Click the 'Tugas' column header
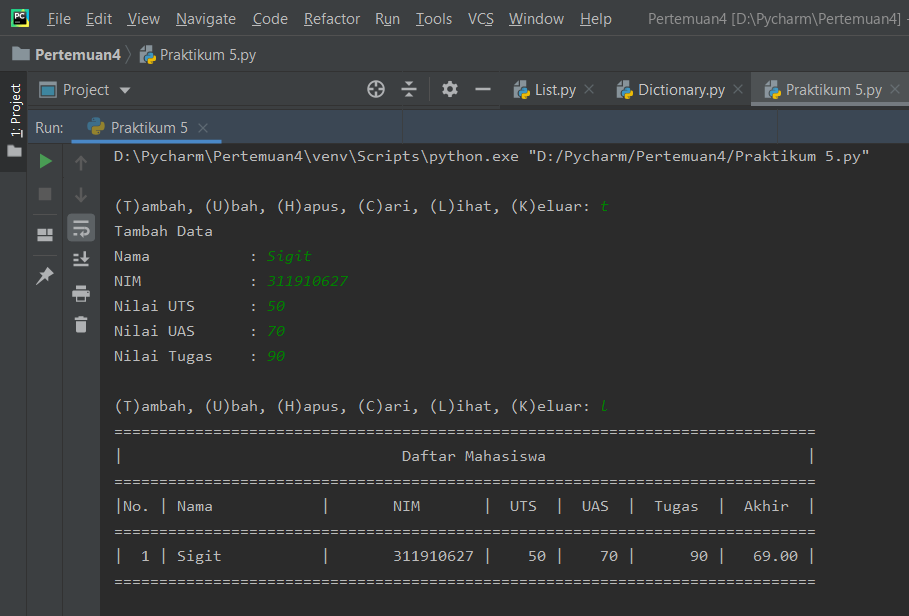Viewport: 909px width, 616px height. pos(676,506)
